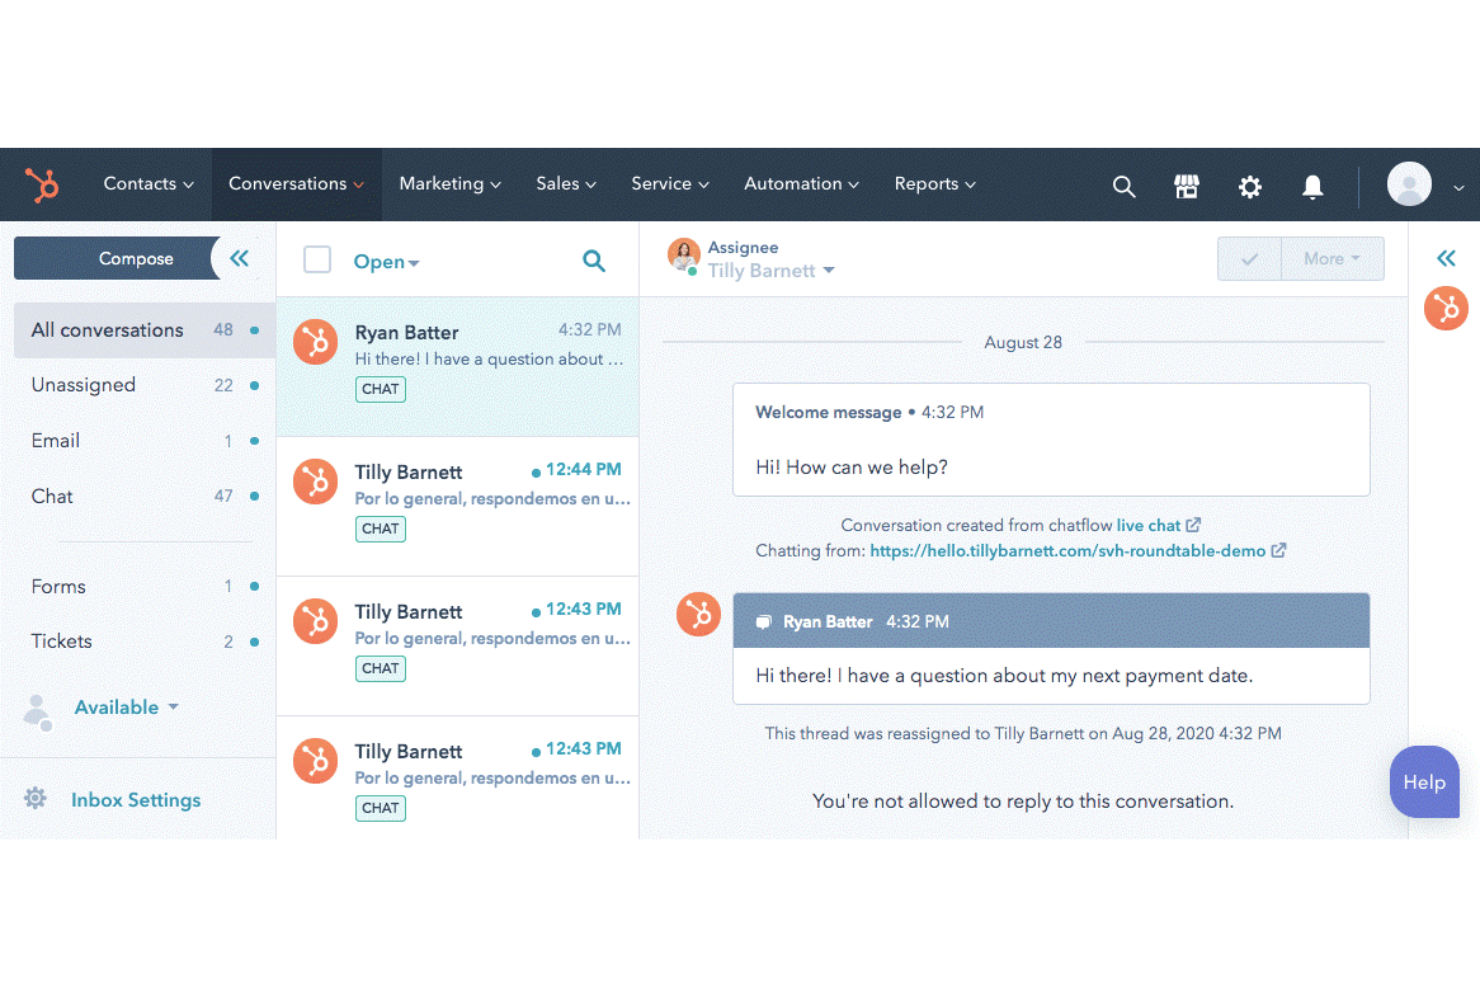
Task: Open the 'Open' status filter dropdown
Action: (x=386, y=261)
